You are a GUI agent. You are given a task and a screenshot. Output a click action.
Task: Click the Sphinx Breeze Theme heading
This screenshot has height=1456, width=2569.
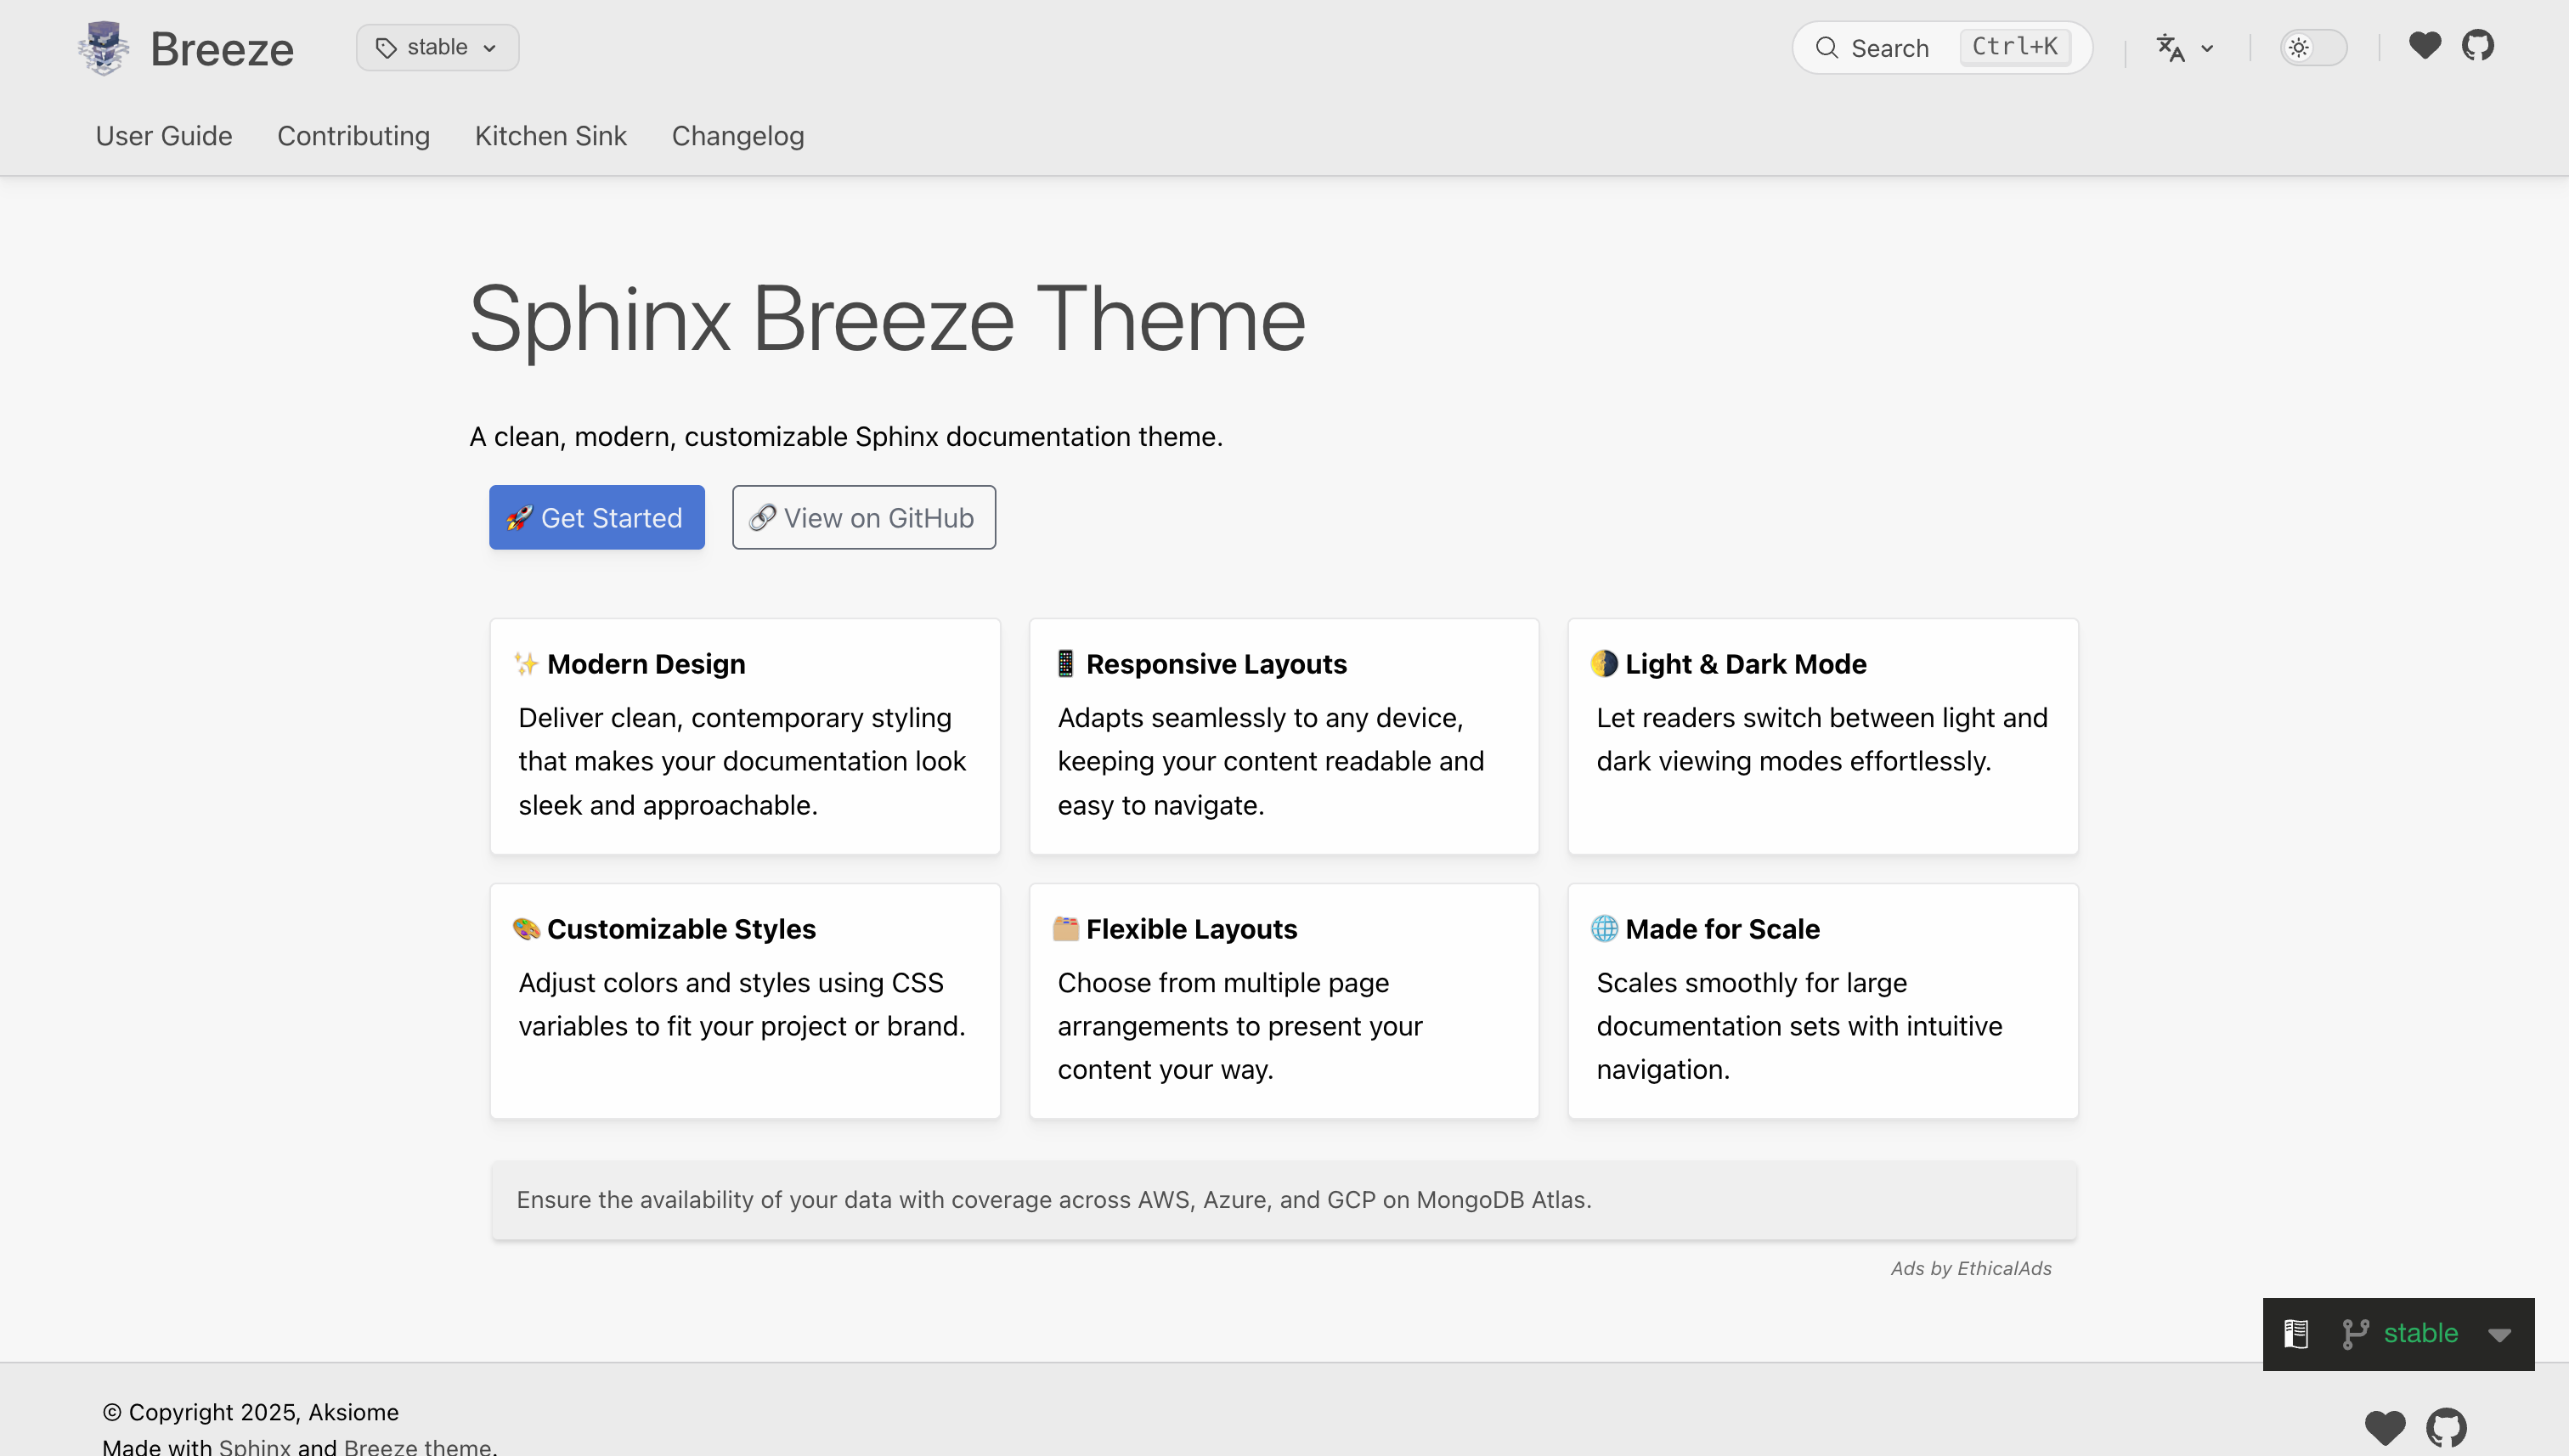(x=888, y=320)
